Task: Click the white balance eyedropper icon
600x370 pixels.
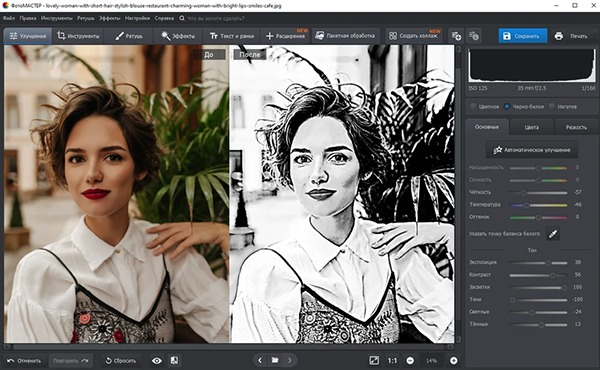Action: 553,234
